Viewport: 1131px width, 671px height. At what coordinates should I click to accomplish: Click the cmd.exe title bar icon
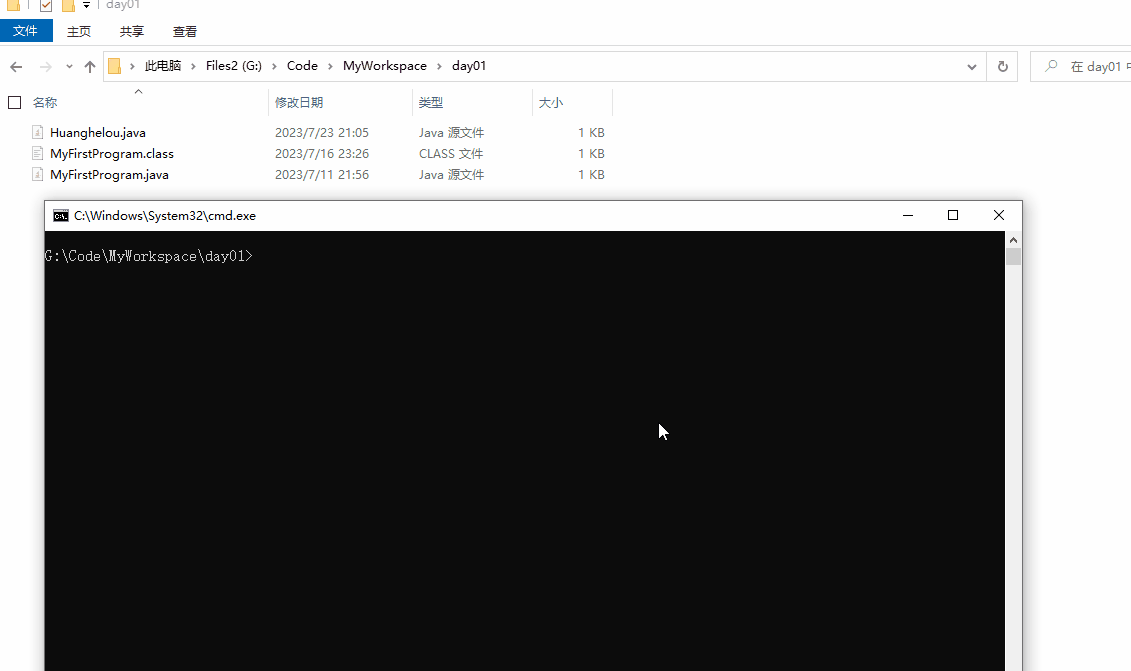pyautogui.click(x=61, y=216)
